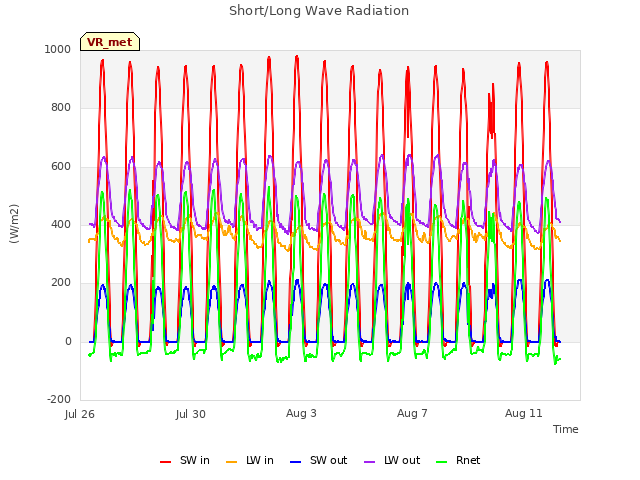Click the 200 y-axis tick label
640x480 pixels.
(x=61, y=282)
